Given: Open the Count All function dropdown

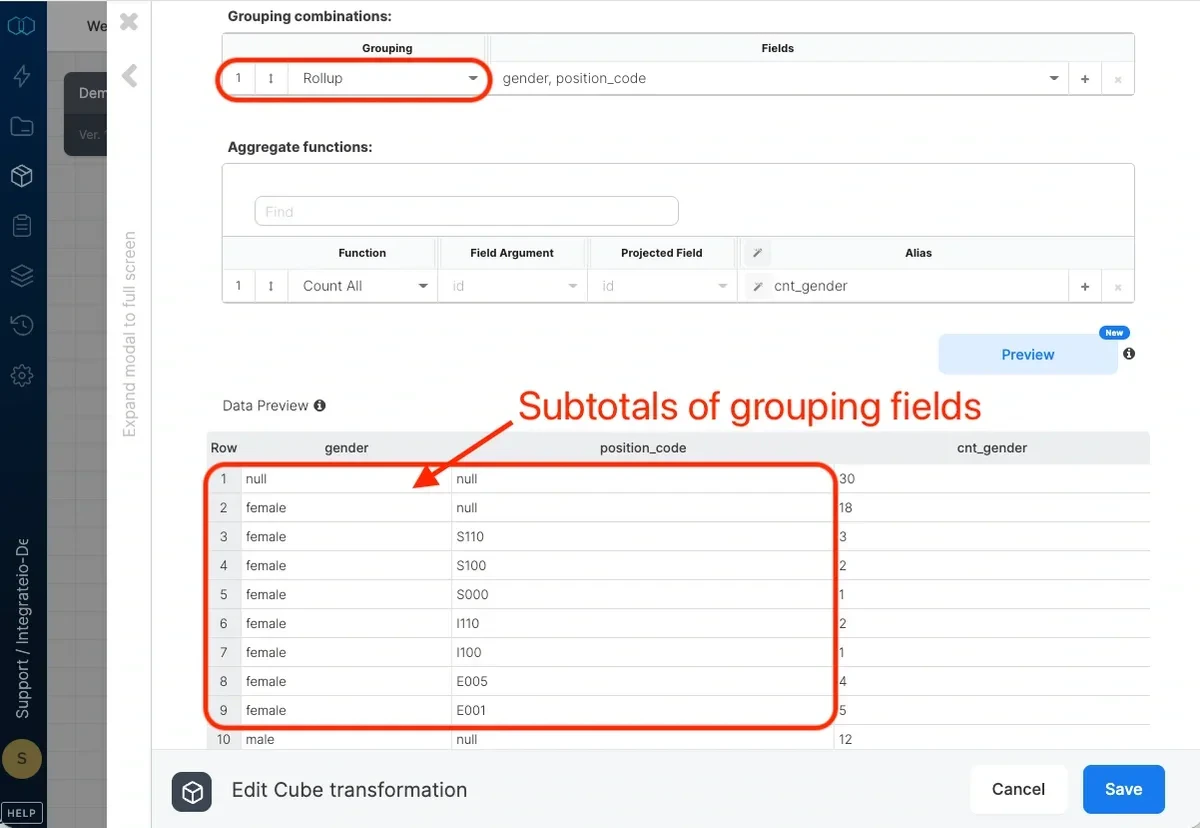Looking at the screenshot, I should [x=423, y=285].
